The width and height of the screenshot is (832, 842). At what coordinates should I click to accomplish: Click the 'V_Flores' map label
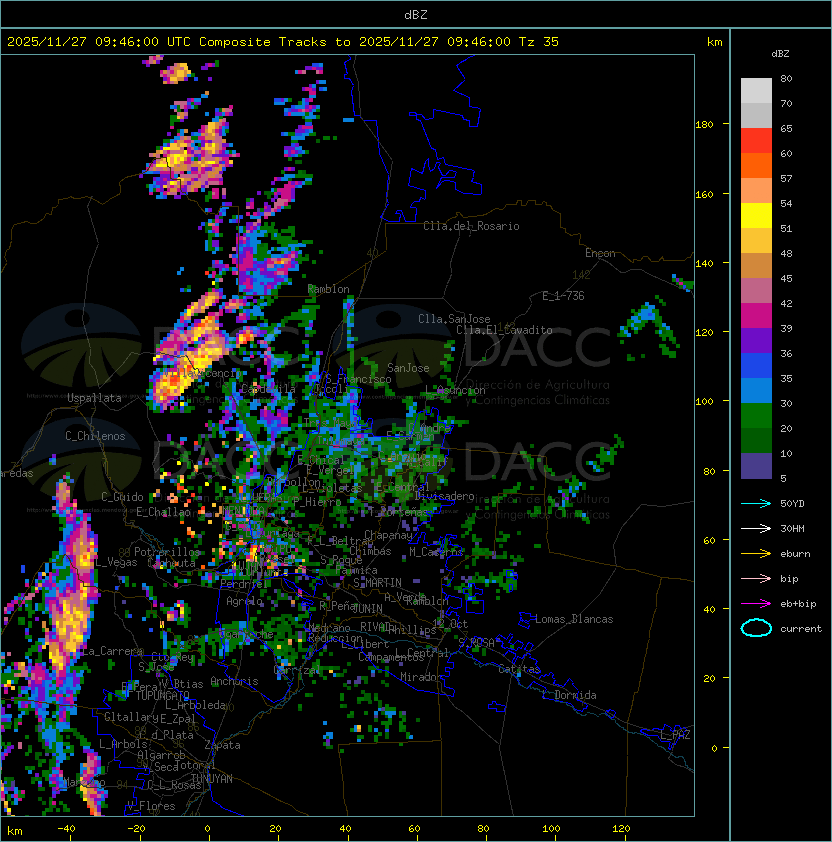click(151, 806)
